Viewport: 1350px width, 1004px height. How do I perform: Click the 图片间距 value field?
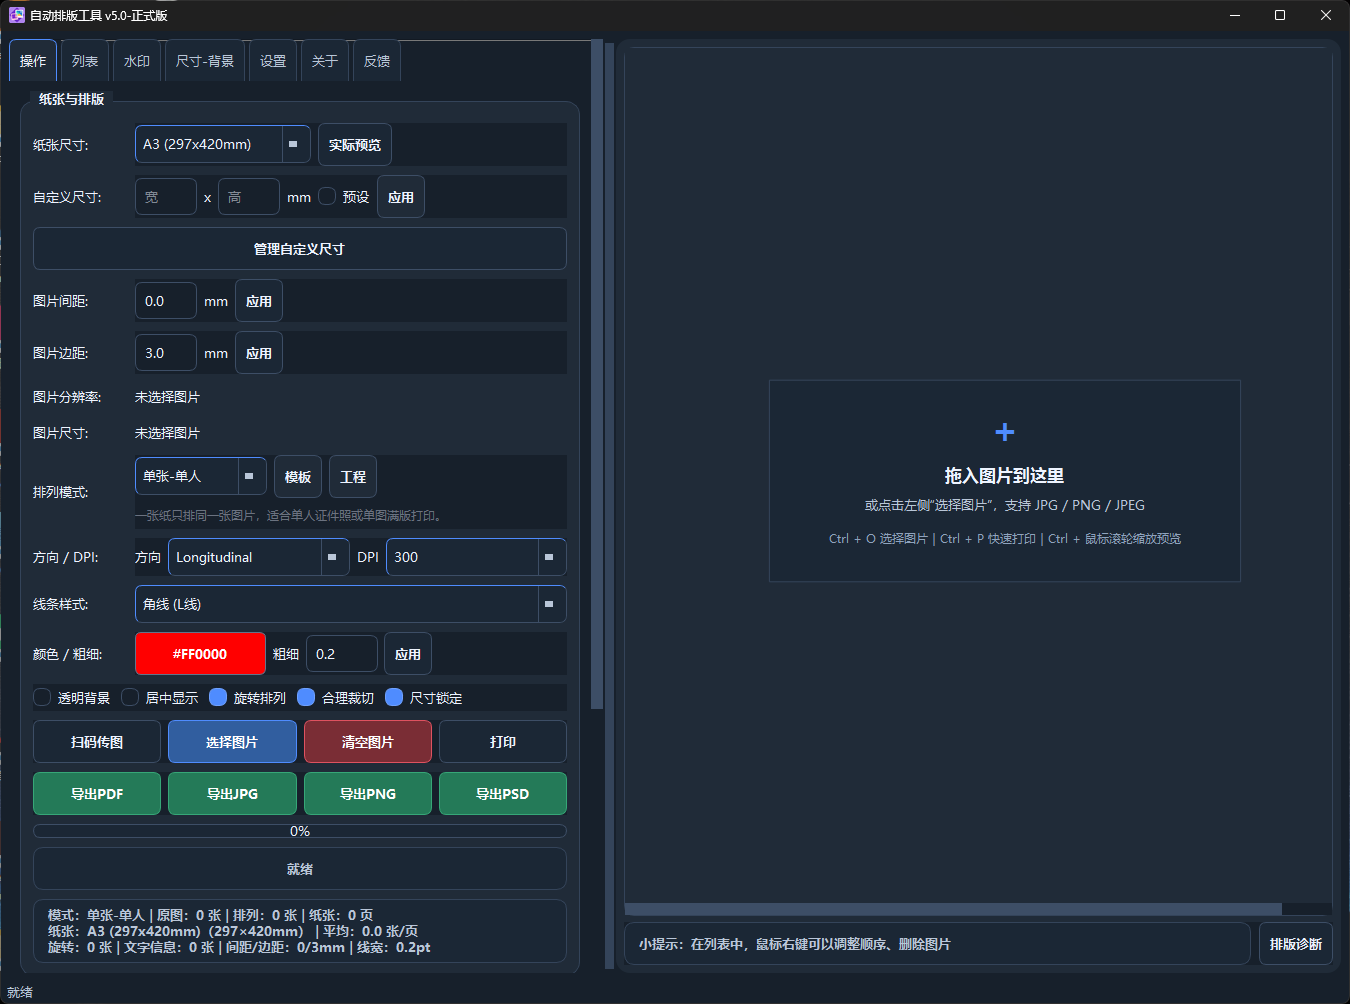click(166, 301)
